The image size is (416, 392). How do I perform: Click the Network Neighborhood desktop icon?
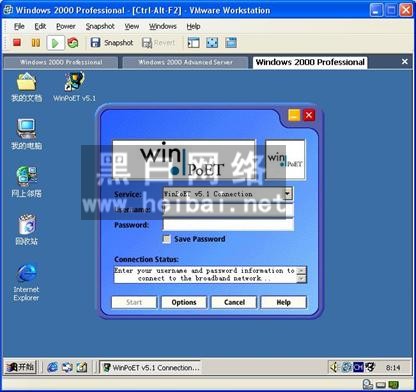pos(26,182)
